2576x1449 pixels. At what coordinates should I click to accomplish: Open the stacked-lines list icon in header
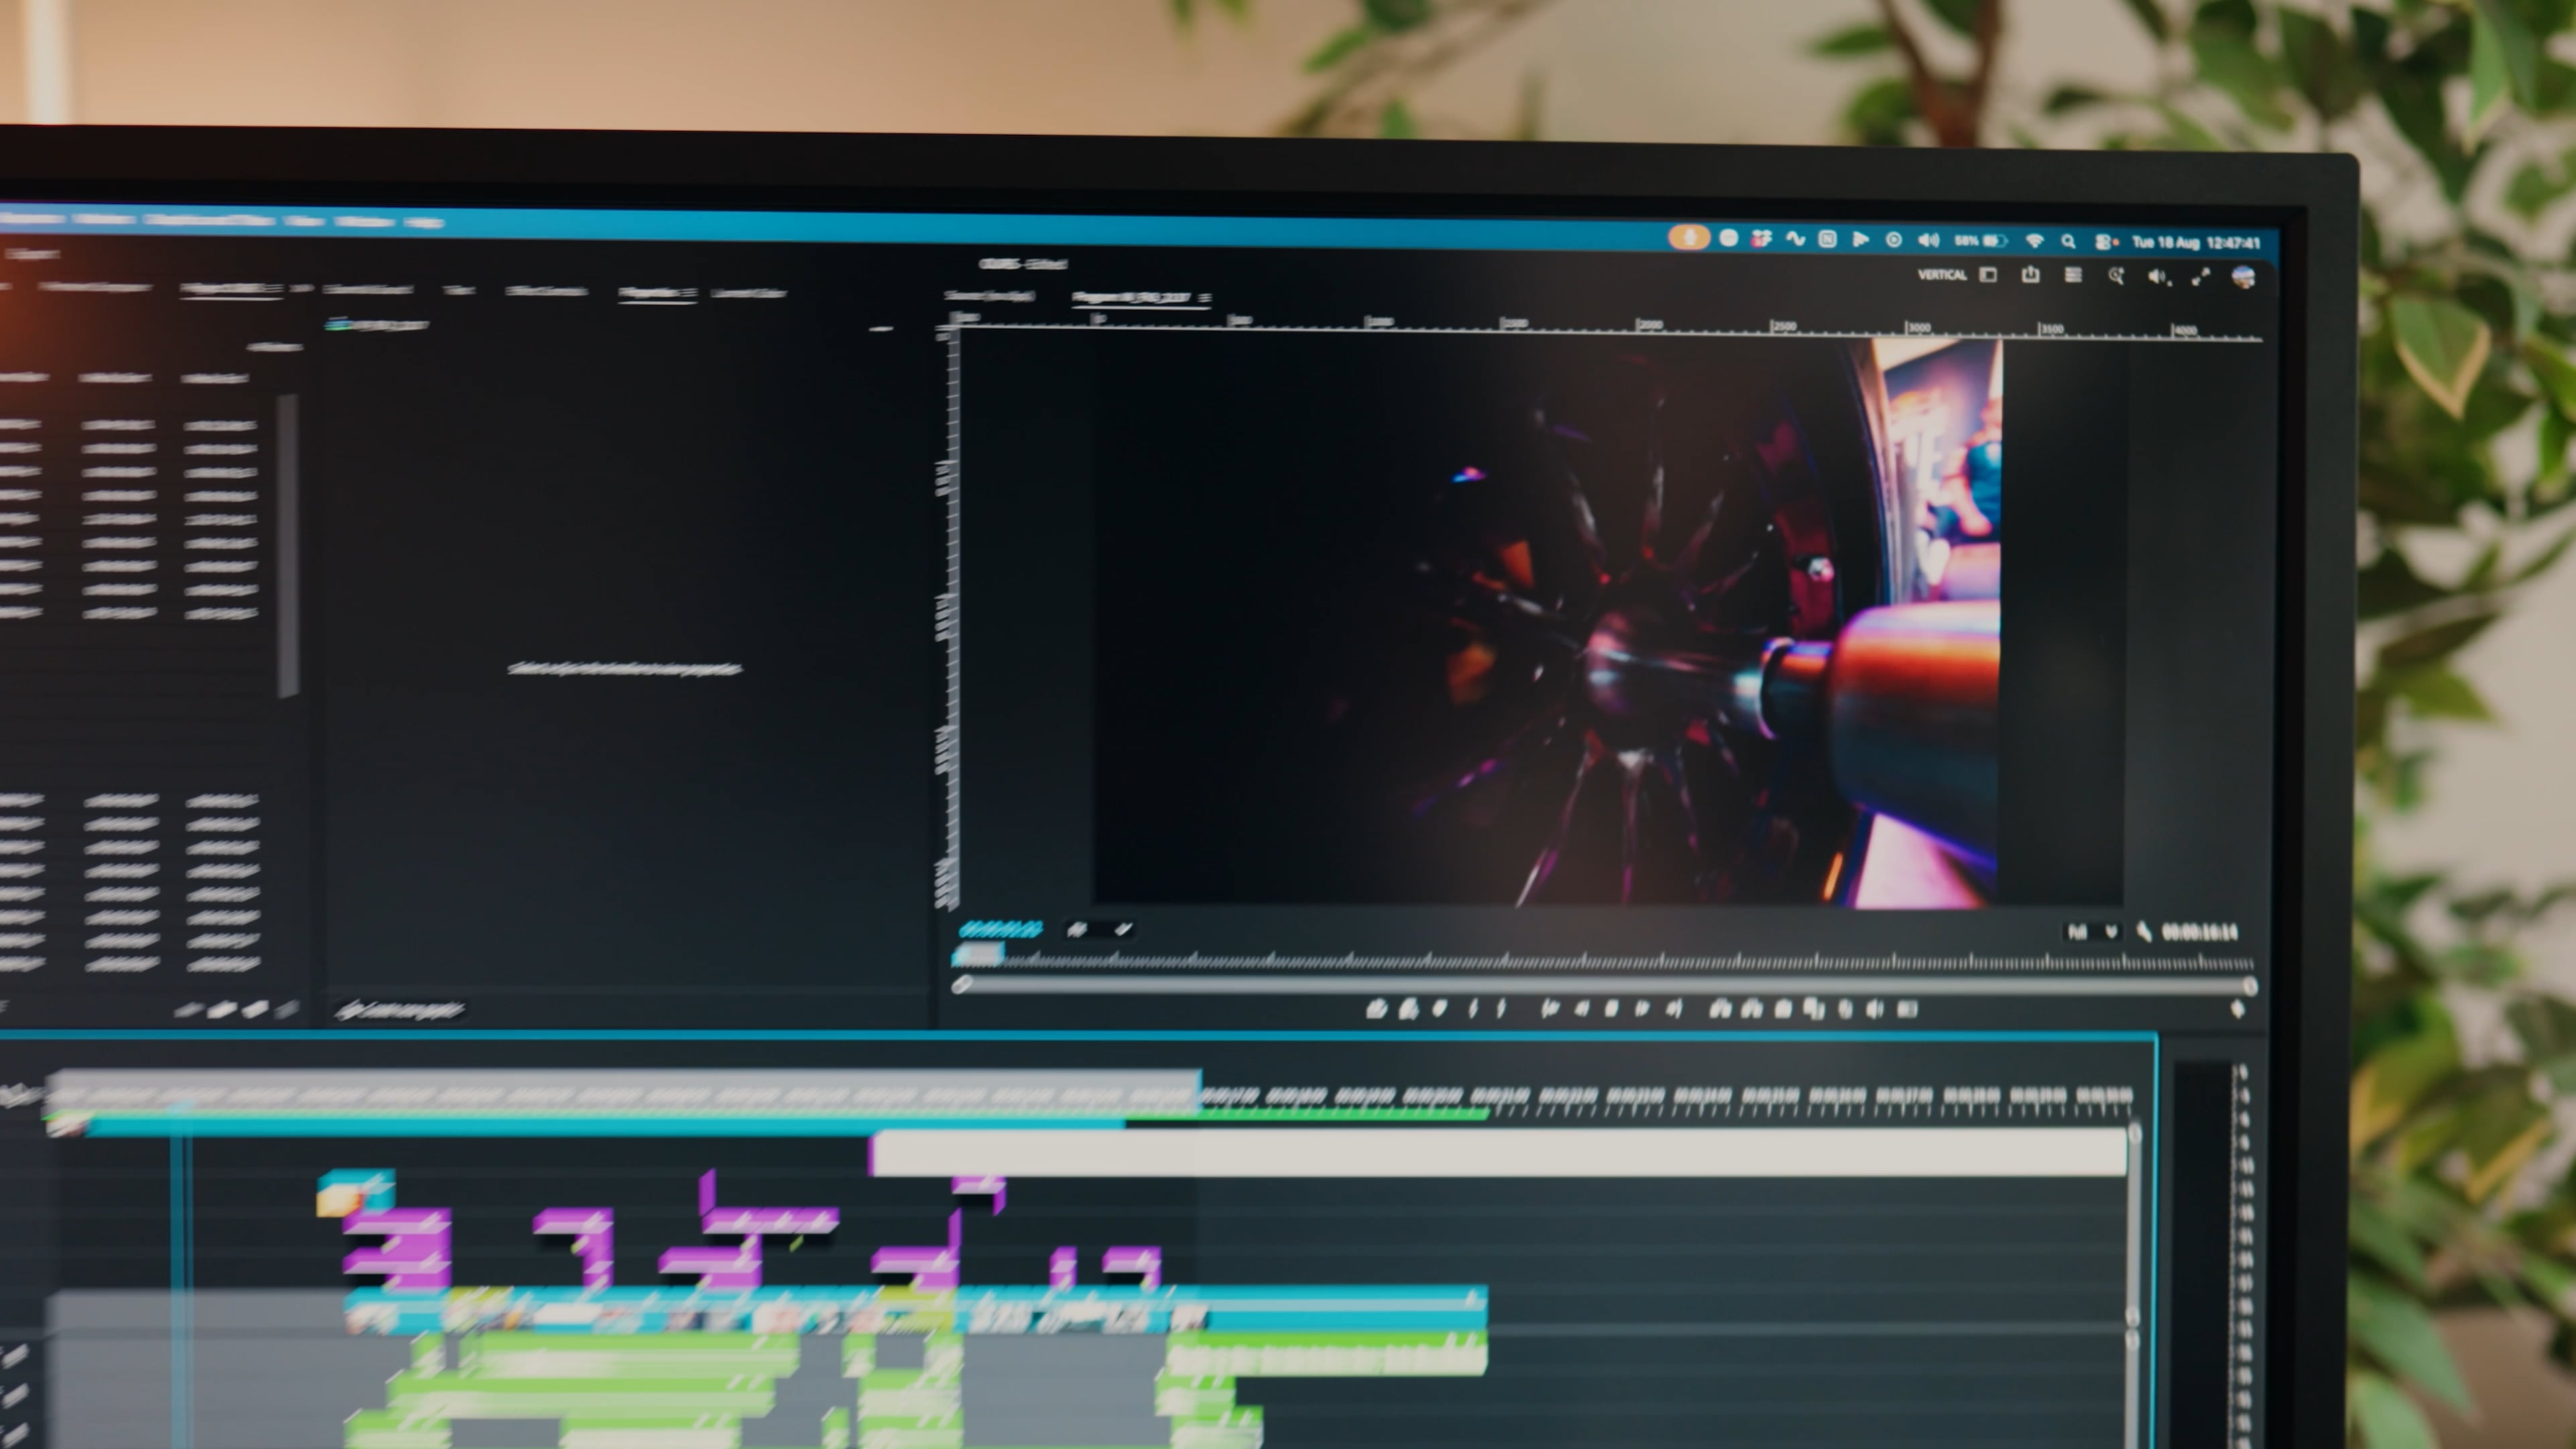coord(2073,275)
